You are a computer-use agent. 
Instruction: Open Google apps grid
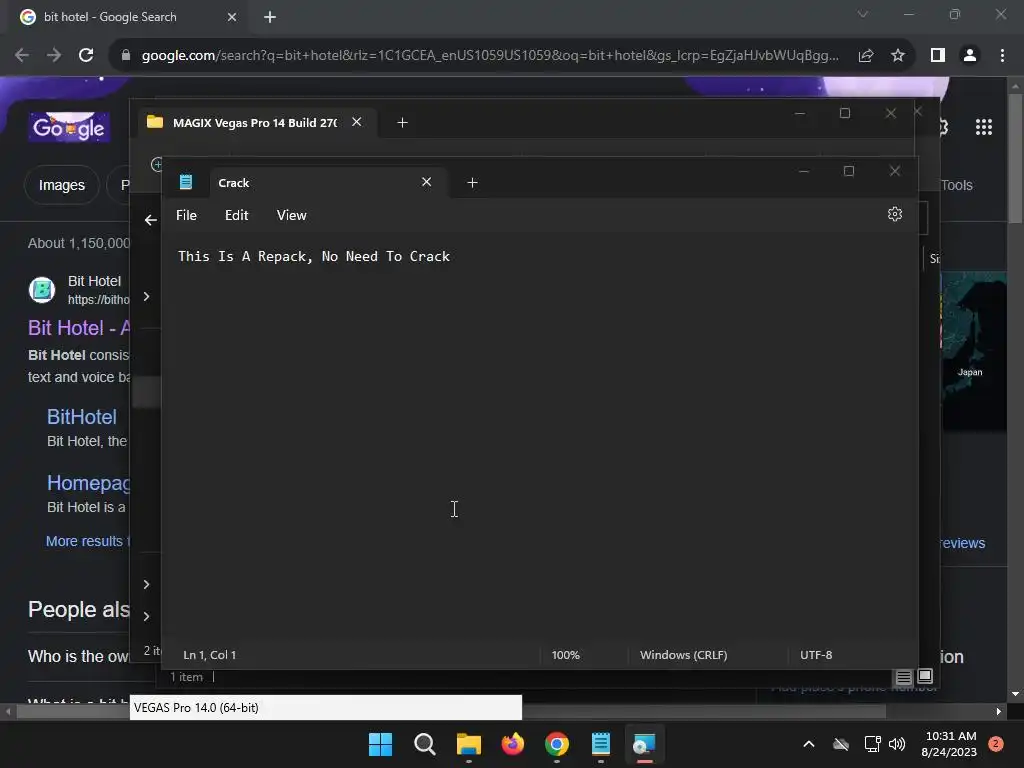coord(984,127)
